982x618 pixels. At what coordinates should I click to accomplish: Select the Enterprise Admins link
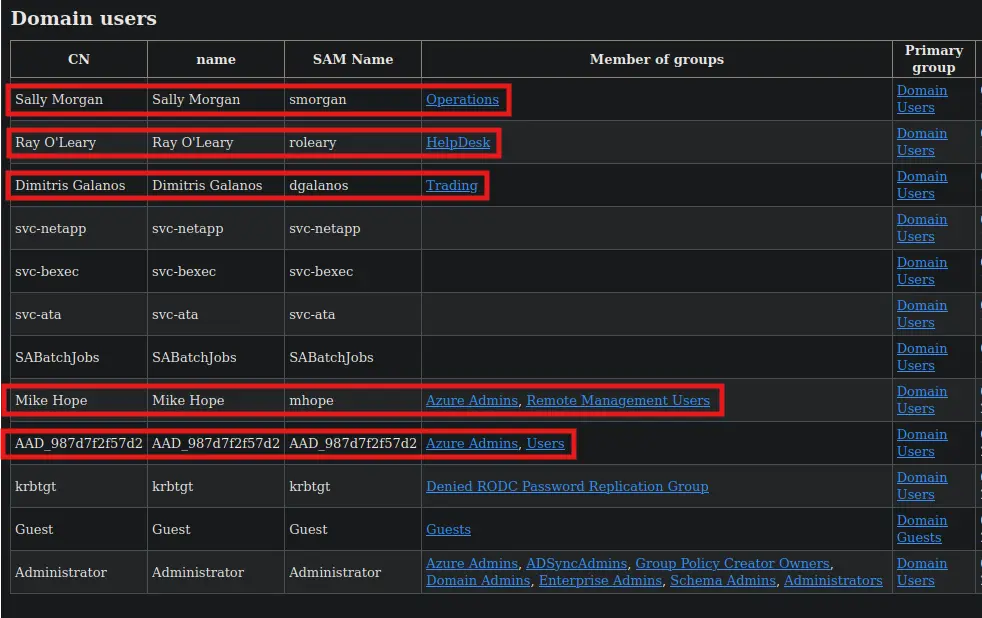[x=600, y=581]
